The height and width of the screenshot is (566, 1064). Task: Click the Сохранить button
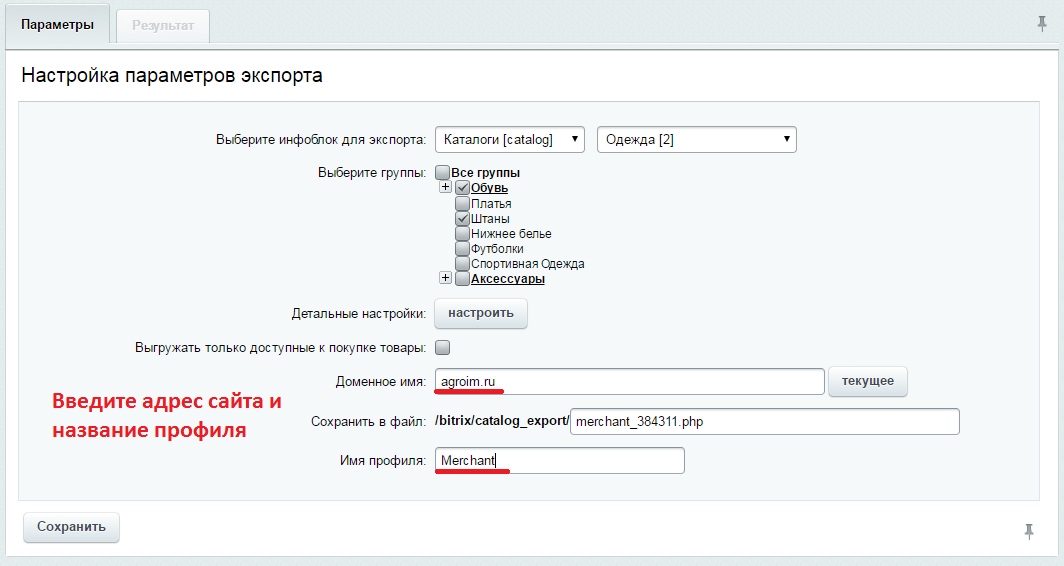(71, 527)
